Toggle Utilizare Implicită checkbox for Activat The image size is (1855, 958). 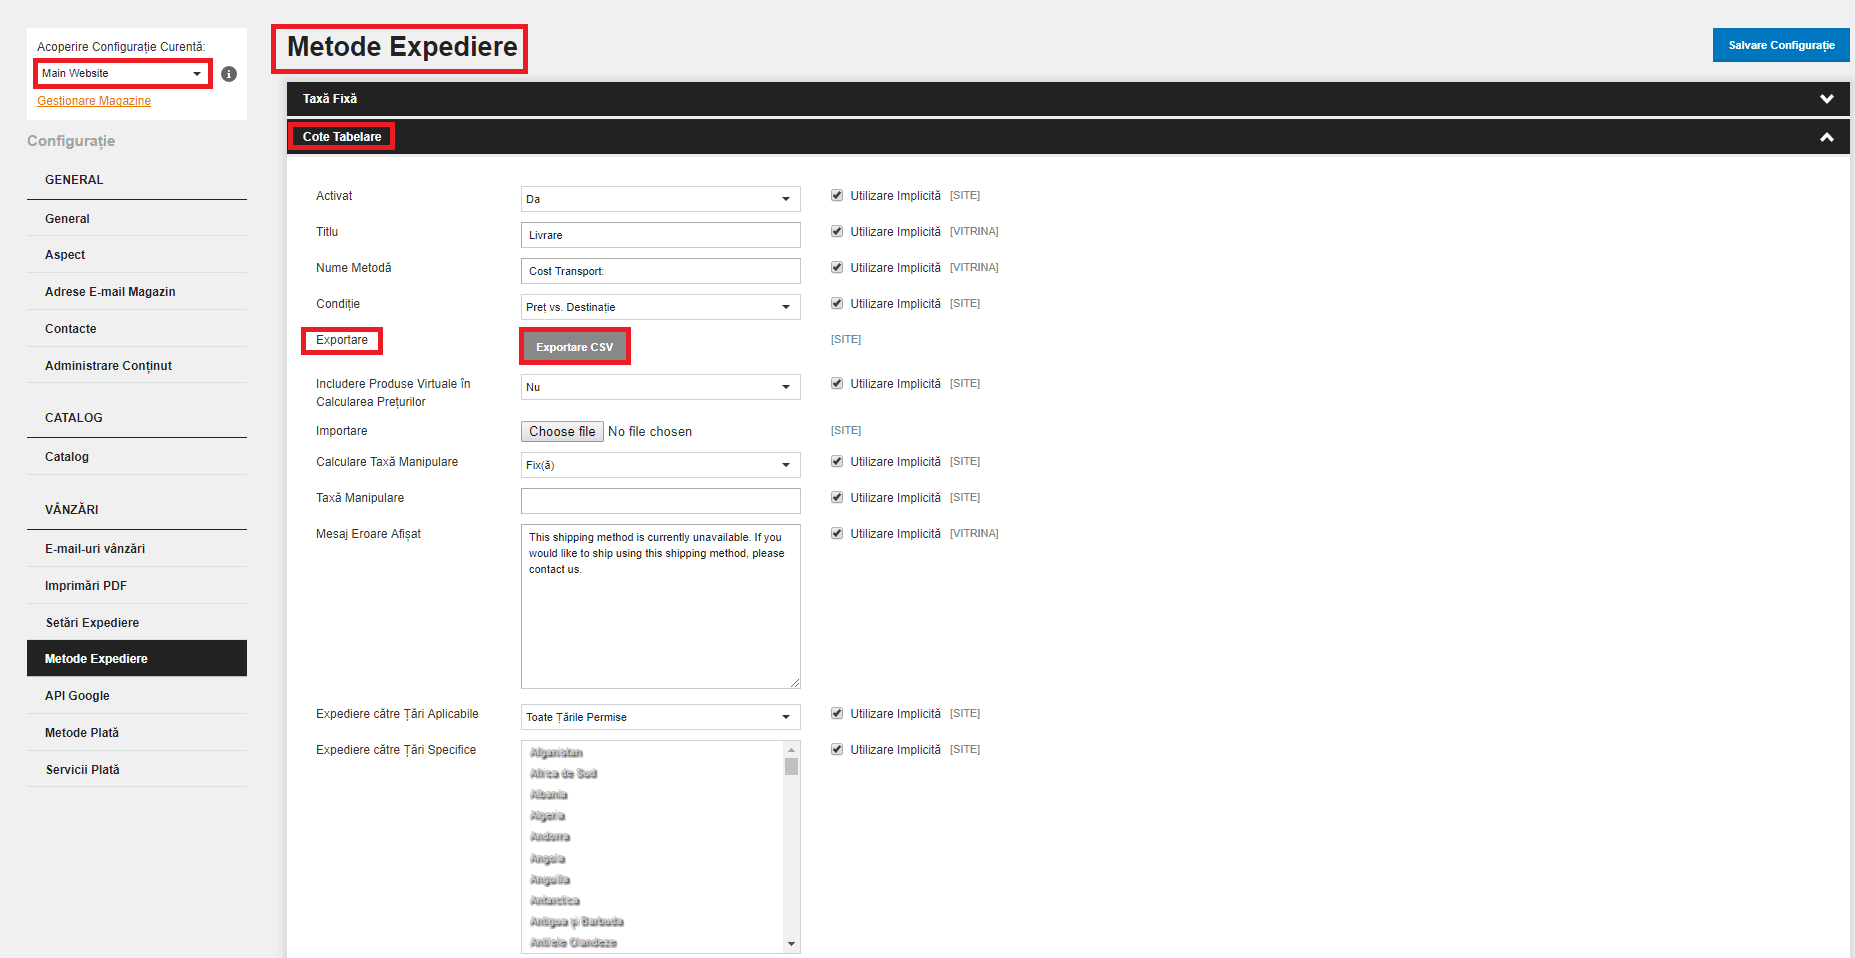[837, 195]
